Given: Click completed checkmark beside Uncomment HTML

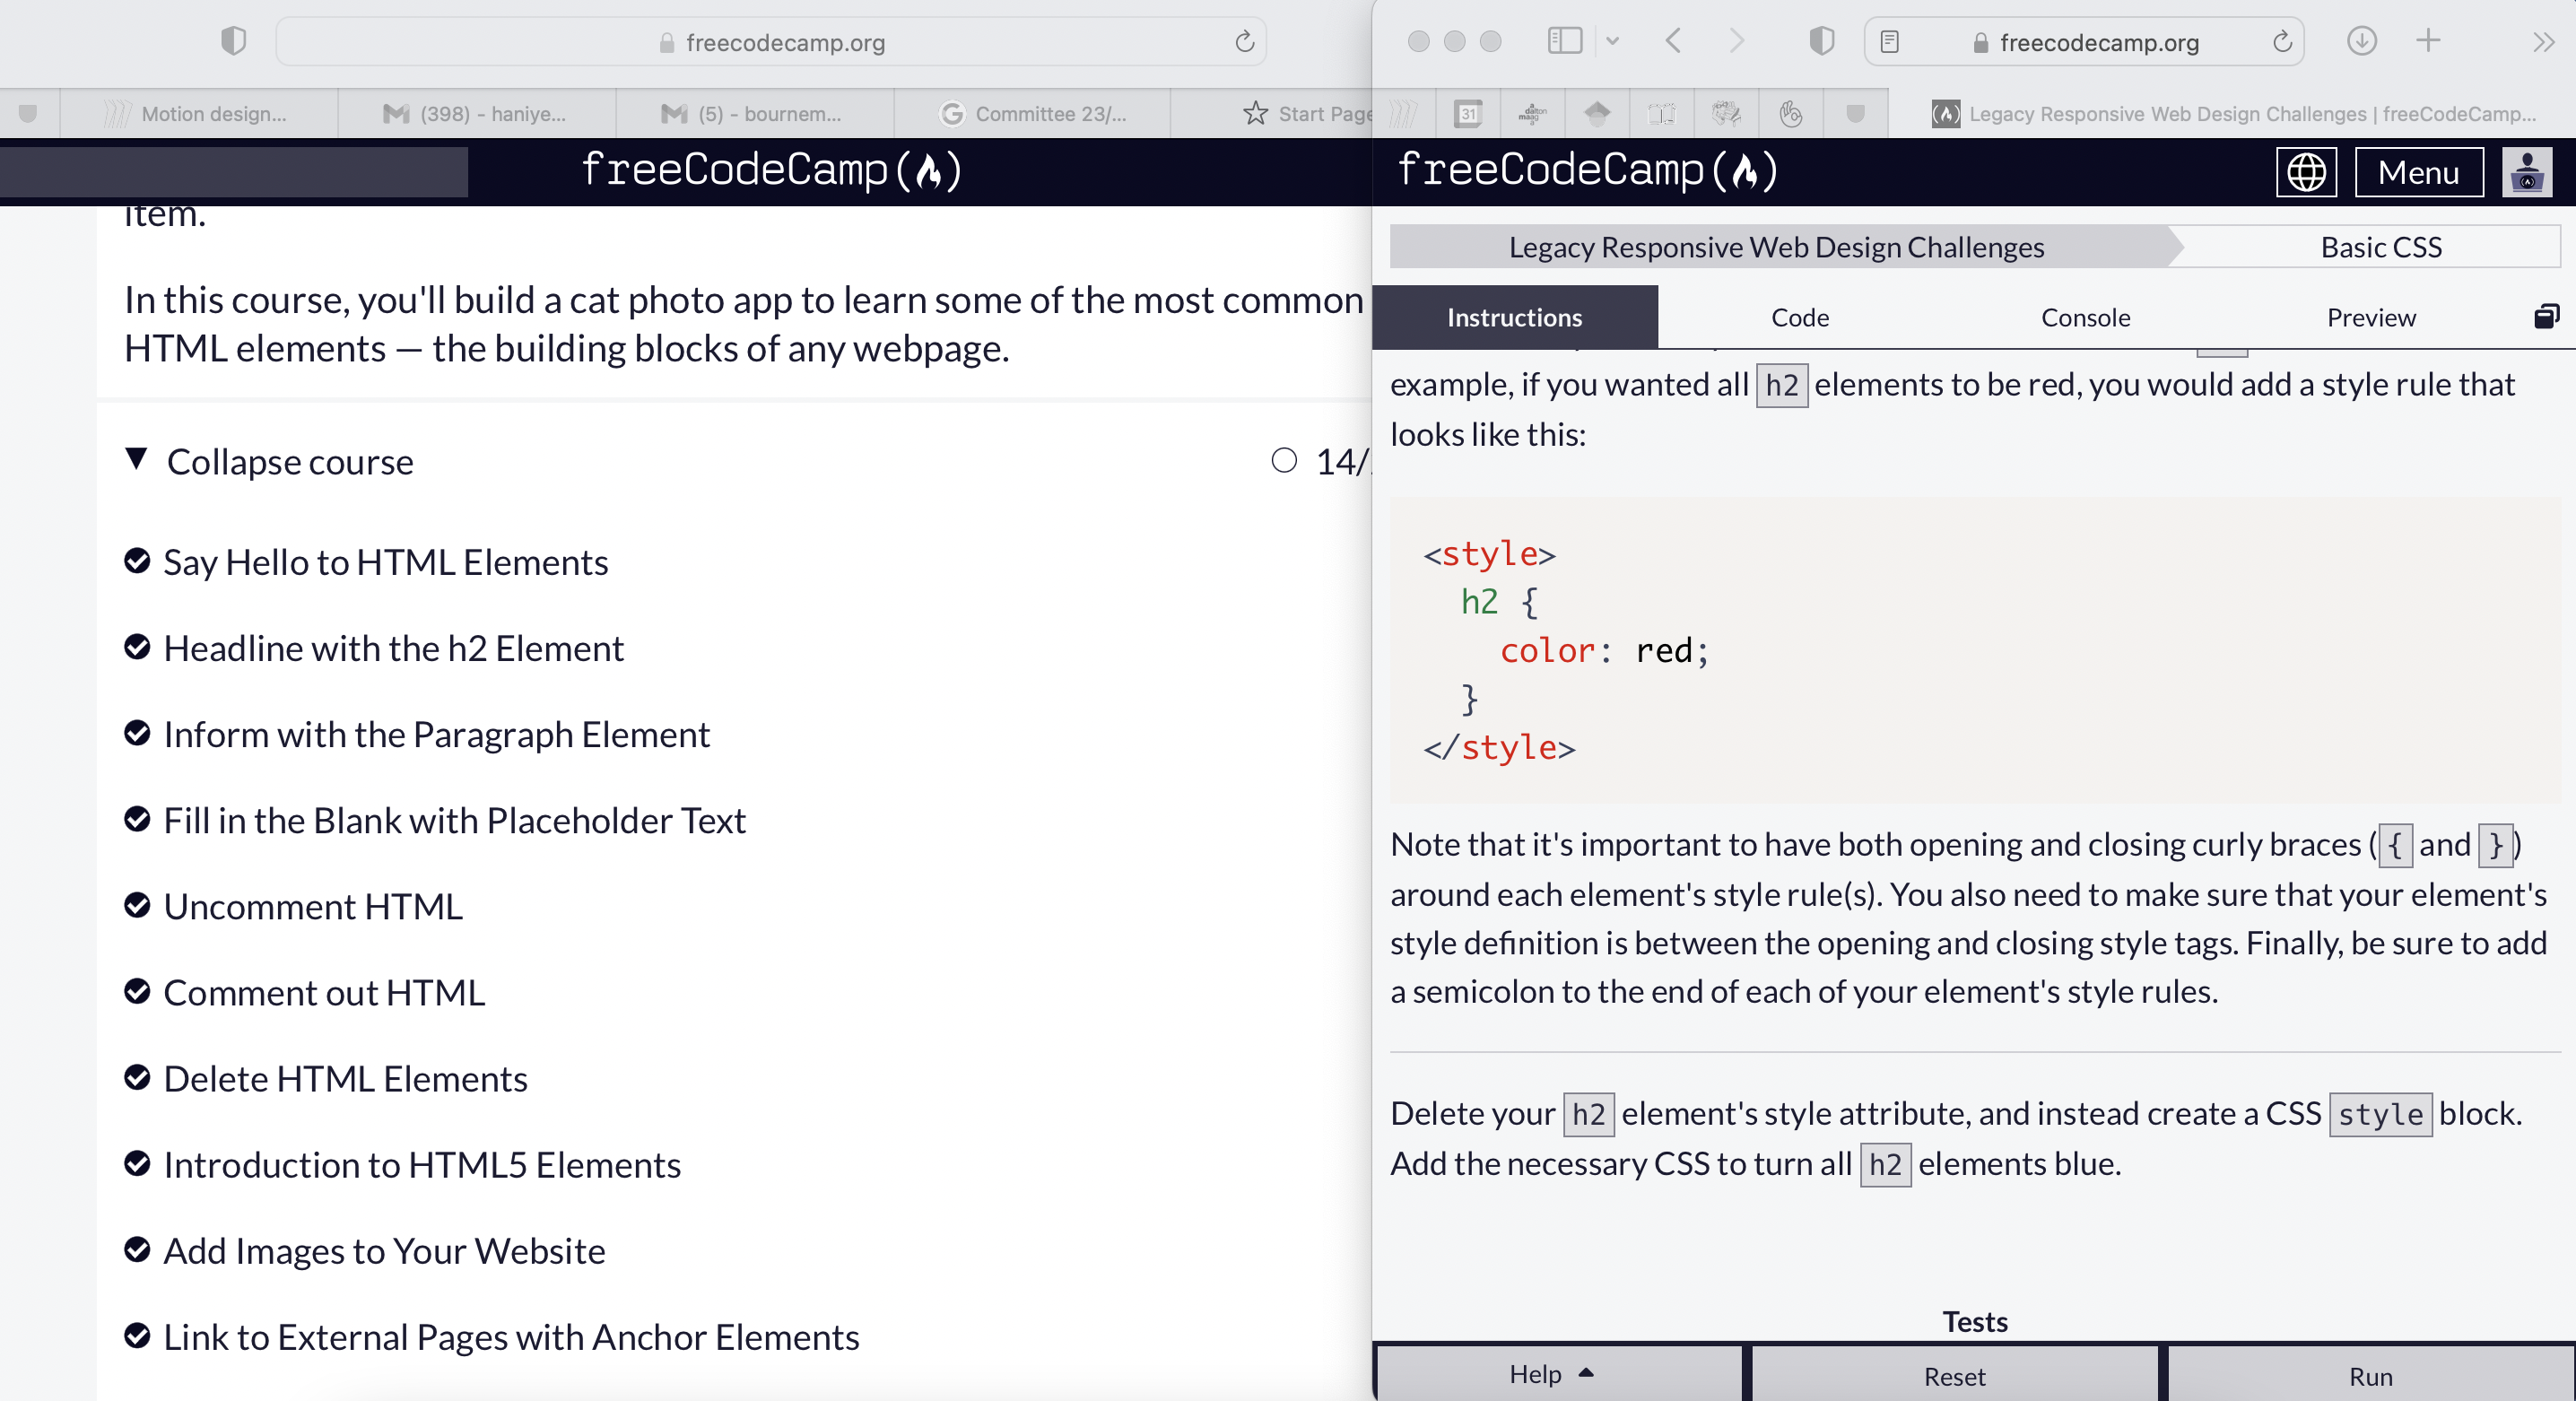Looking at the screenshot, I should tap(137, 905).
